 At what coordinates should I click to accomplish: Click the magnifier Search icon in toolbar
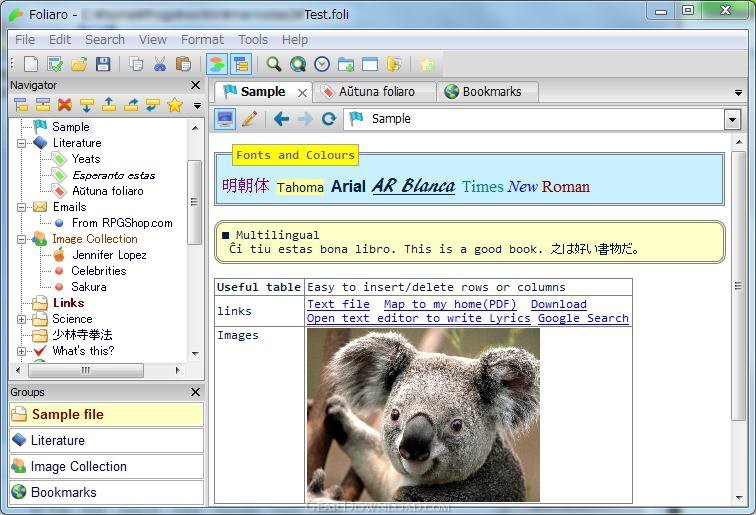point(273,65)
